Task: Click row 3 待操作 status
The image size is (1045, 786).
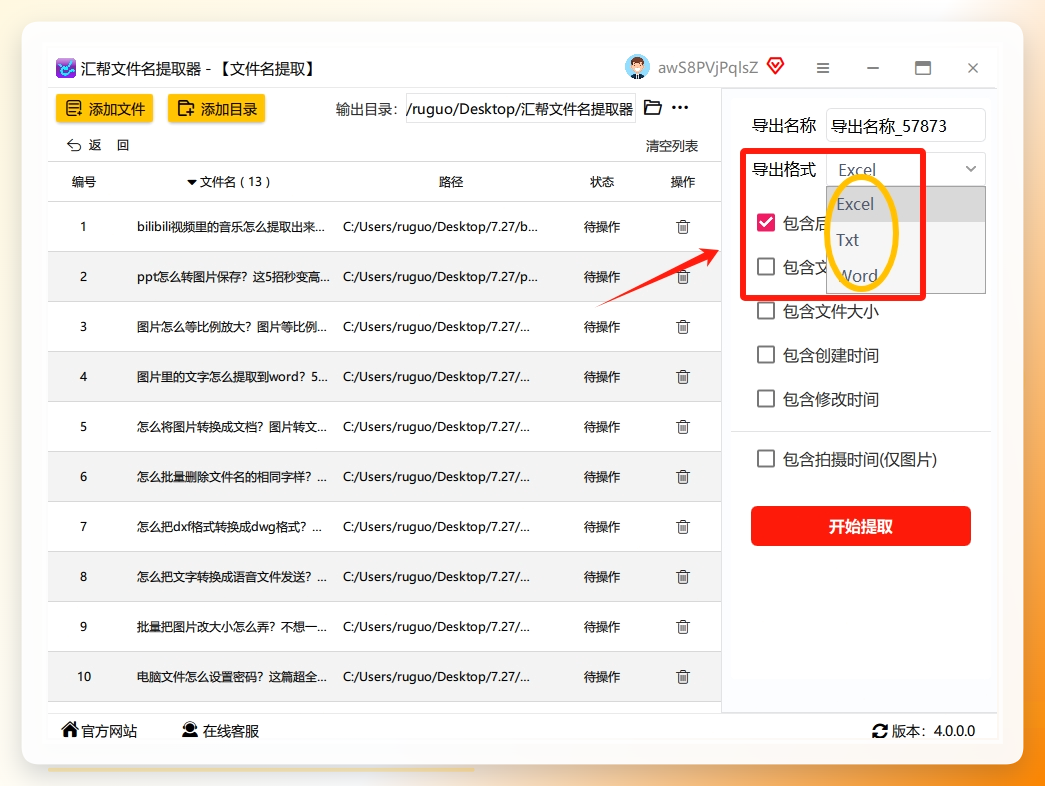Action: (x=602, y=327)
